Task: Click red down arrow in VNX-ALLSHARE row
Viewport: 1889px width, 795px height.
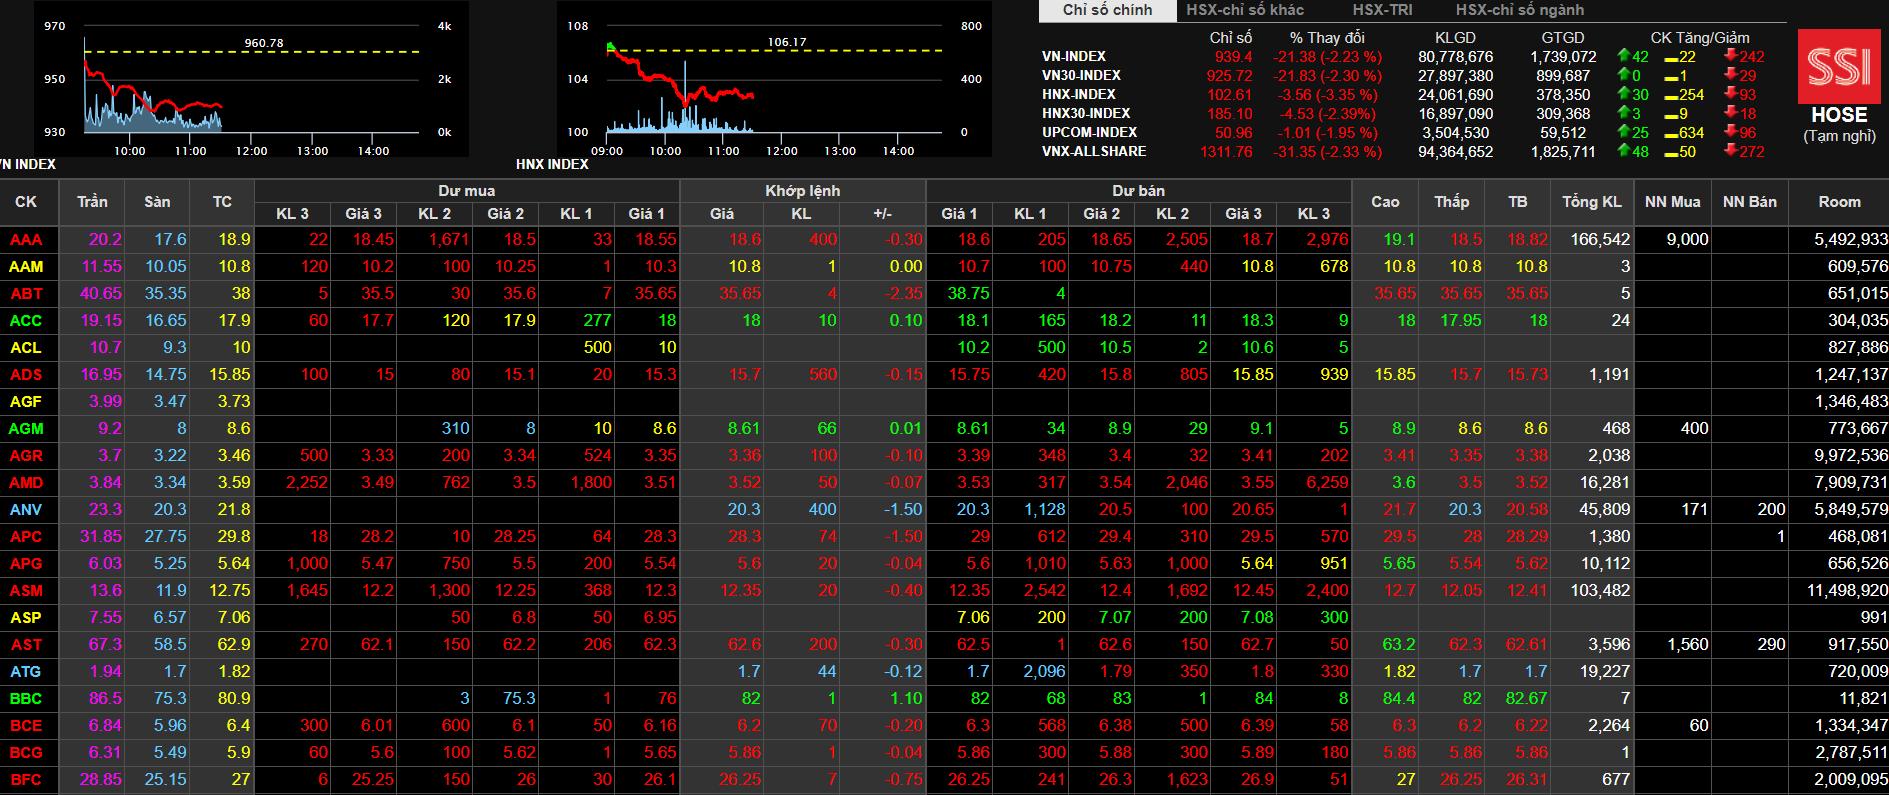Action: tap(1730, 151)
